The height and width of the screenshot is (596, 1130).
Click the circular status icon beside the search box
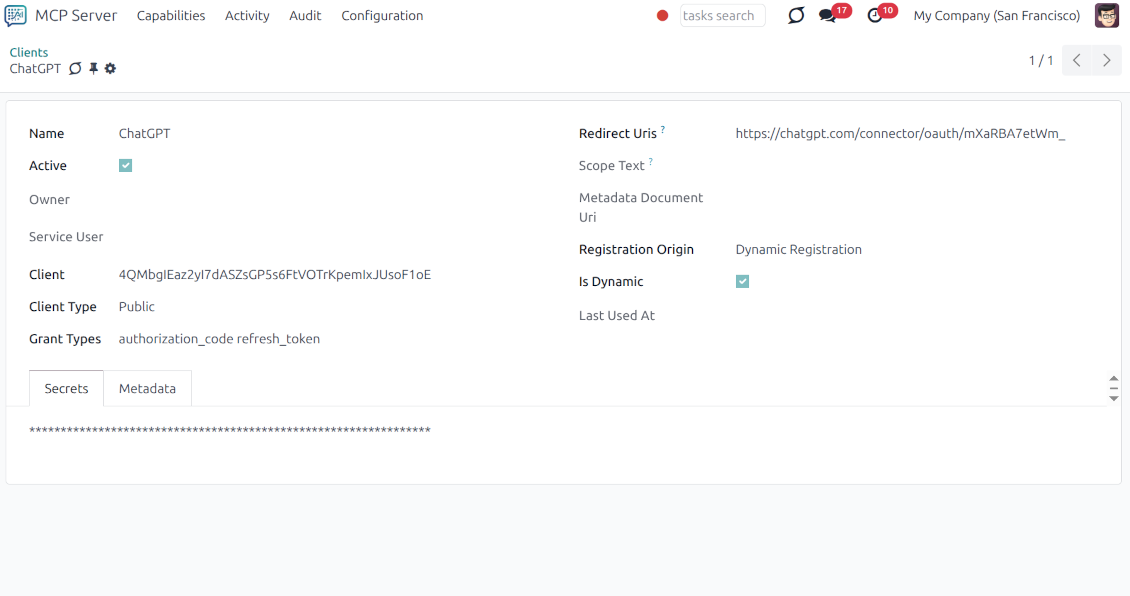[x=795, y=15]
